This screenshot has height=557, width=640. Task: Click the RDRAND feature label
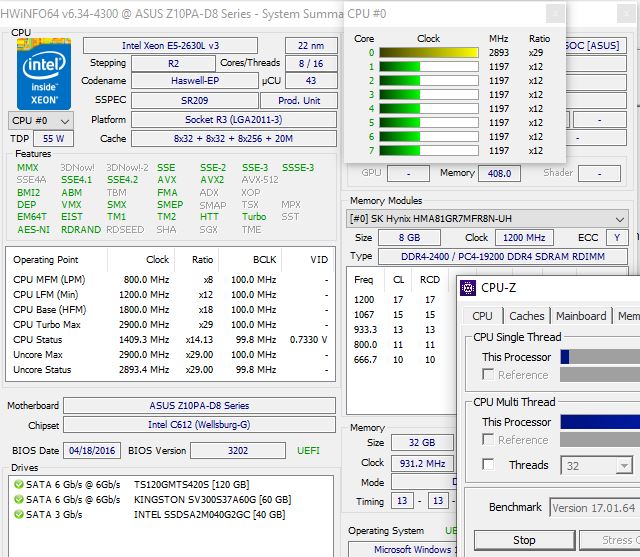click(x=81, y=230)
